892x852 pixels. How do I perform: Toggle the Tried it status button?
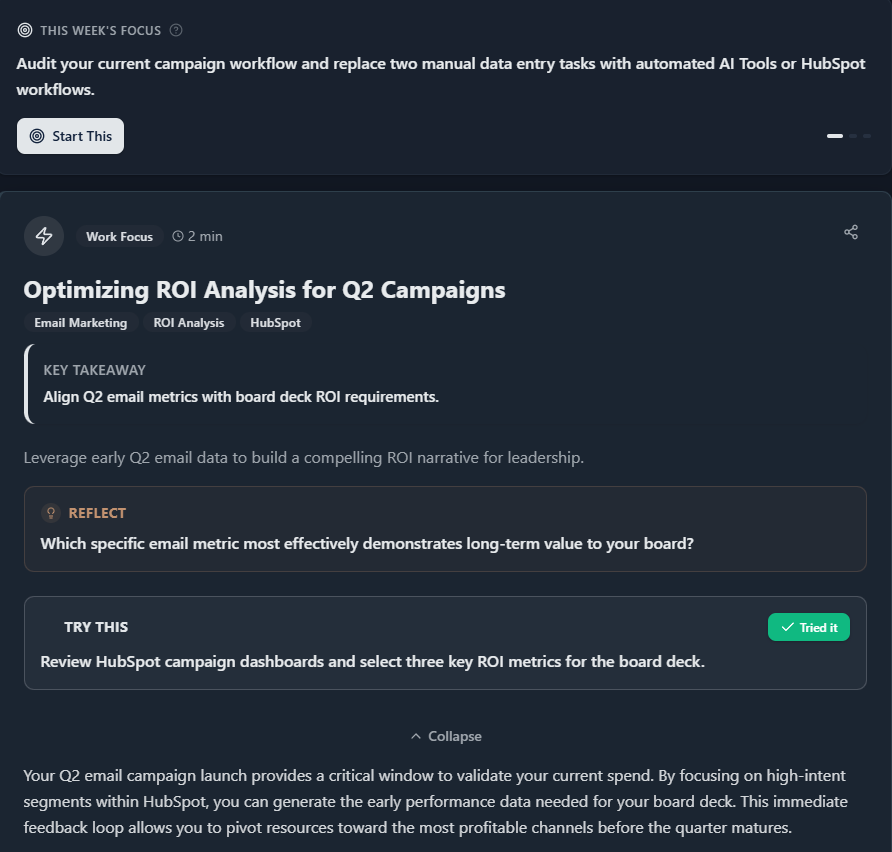point(808,627)
